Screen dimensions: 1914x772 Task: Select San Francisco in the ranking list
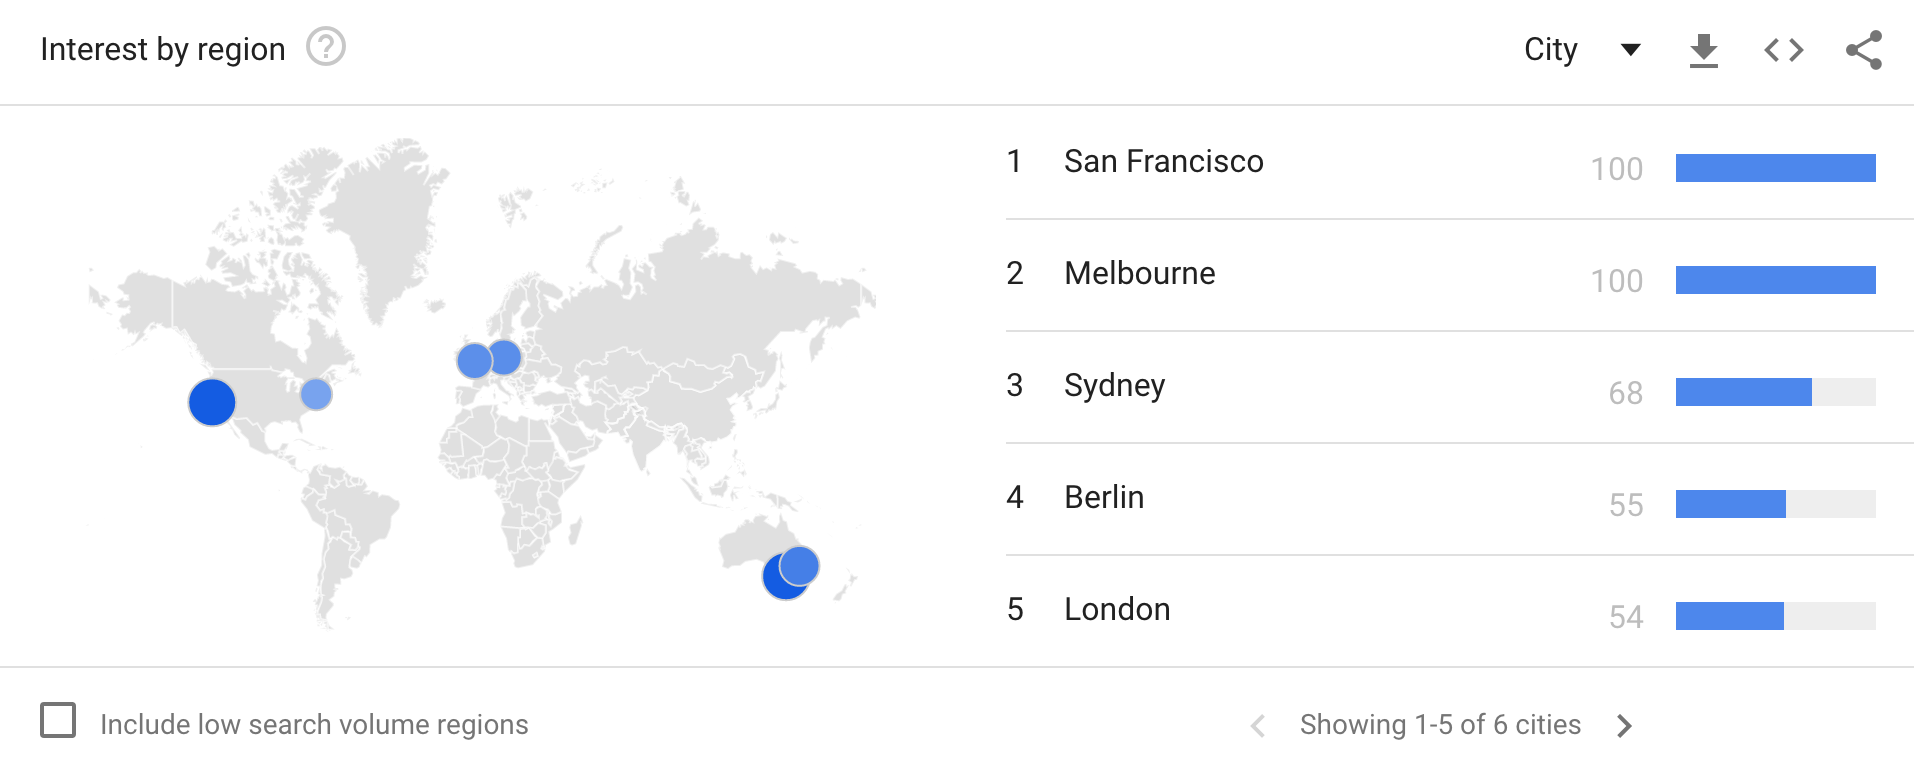(x=1163, y=162)
